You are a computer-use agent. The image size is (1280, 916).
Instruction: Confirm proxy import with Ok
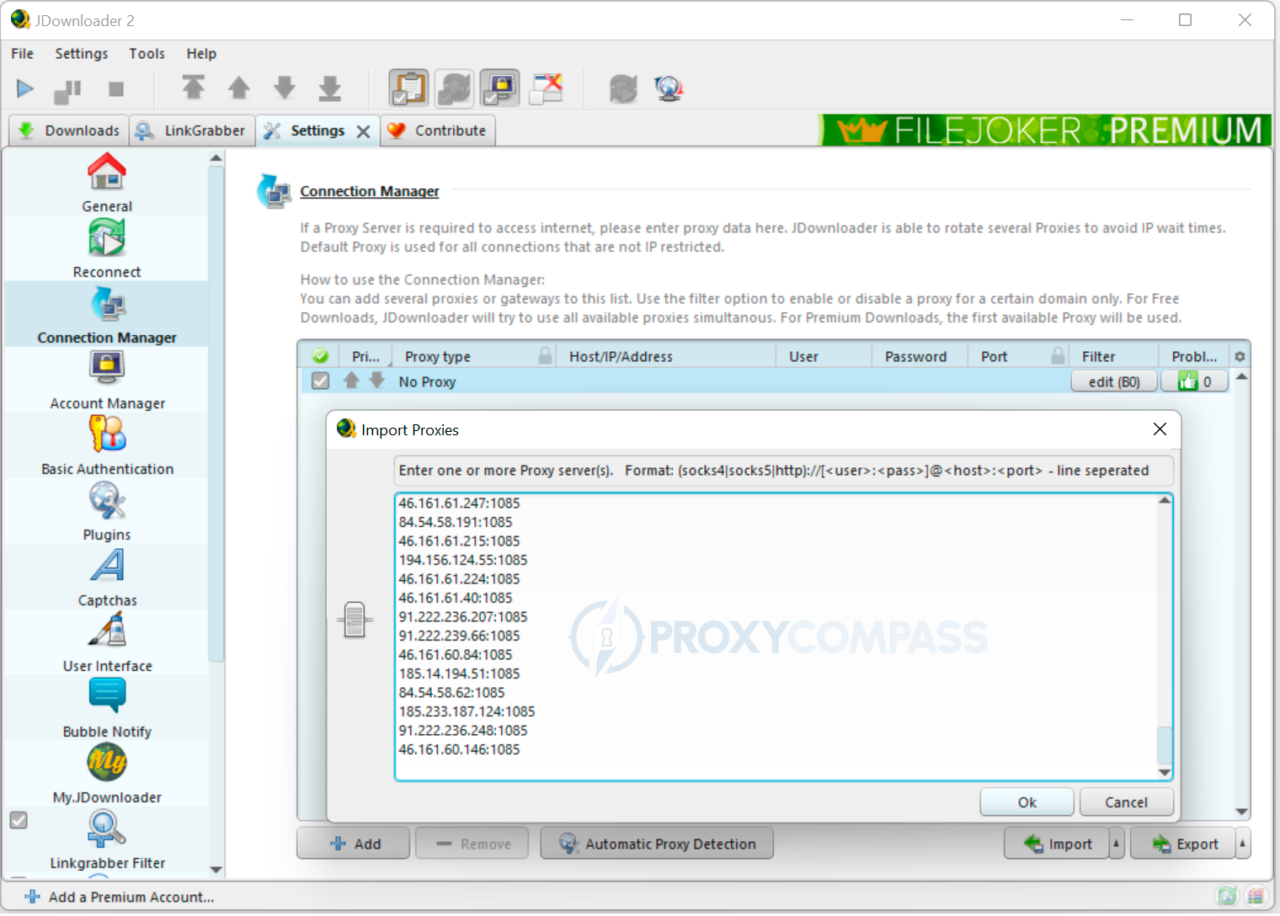click(1026, 802)
